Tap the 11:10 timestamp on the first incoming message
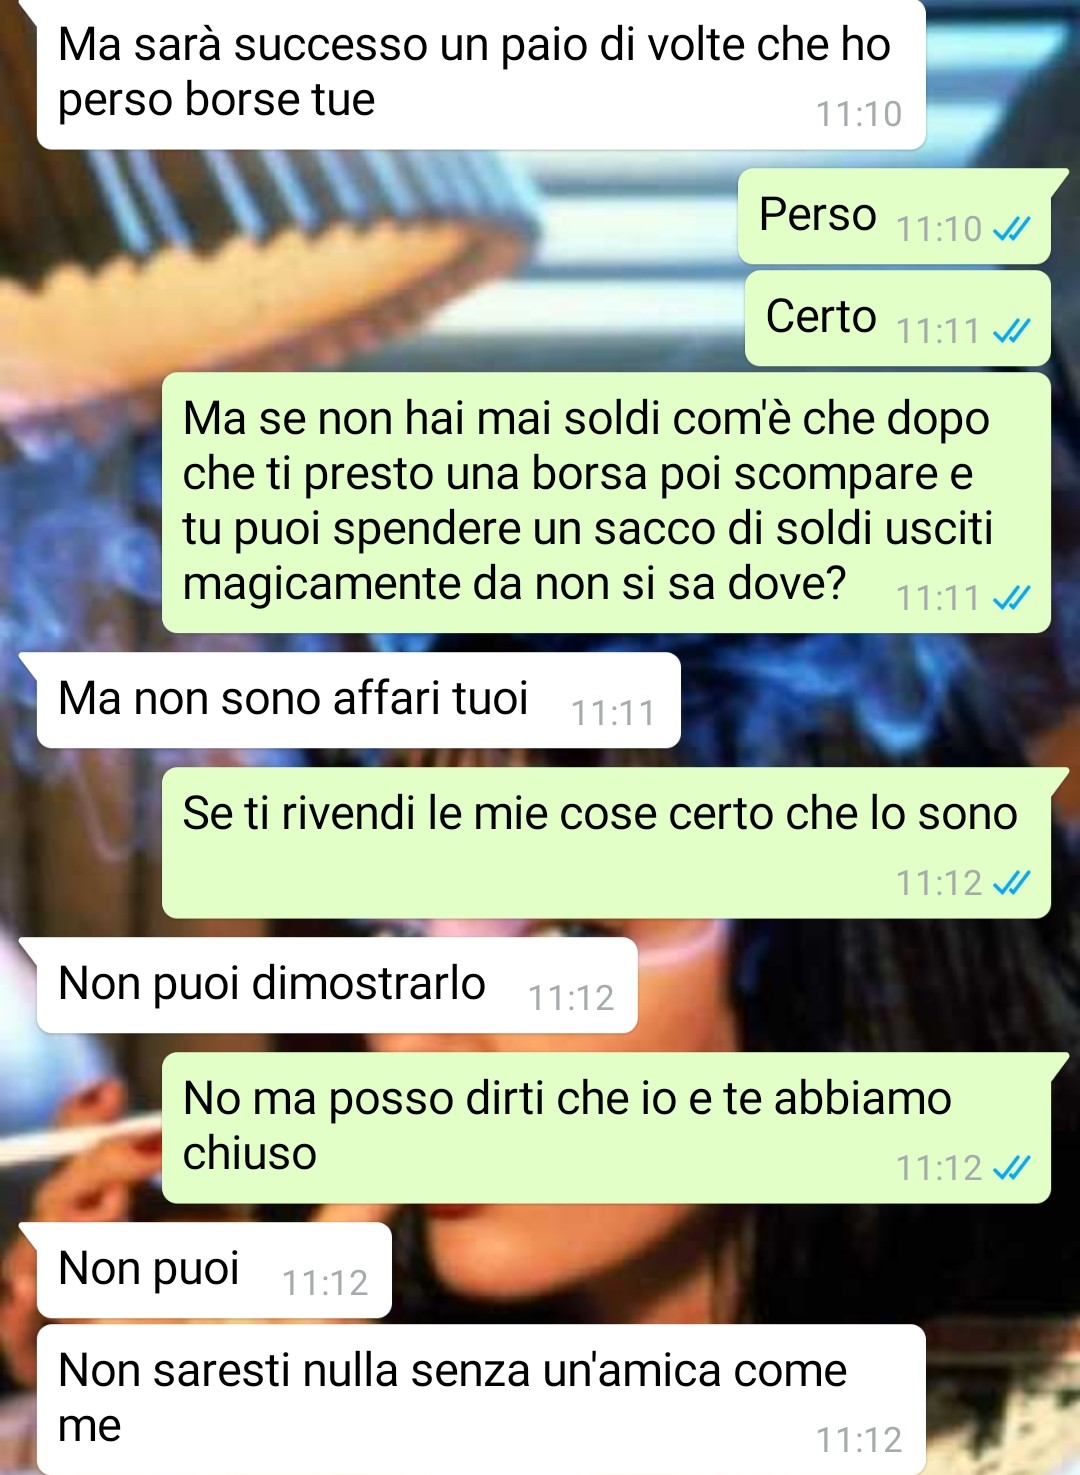1080x1475 pixels. [859, 115]
